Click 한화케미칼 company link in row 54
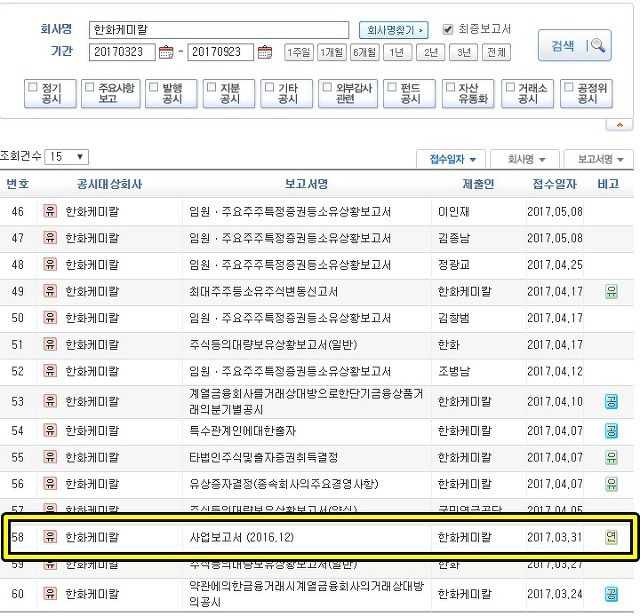 click(x=92, y=431)
